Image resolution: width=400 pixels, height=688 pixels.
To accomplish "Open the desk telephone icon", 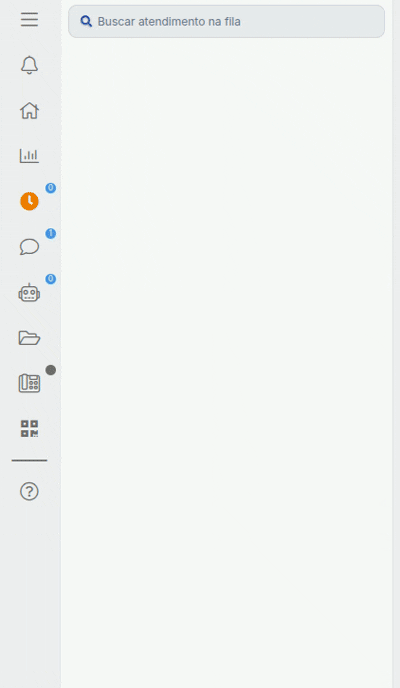I will point(29,383).
